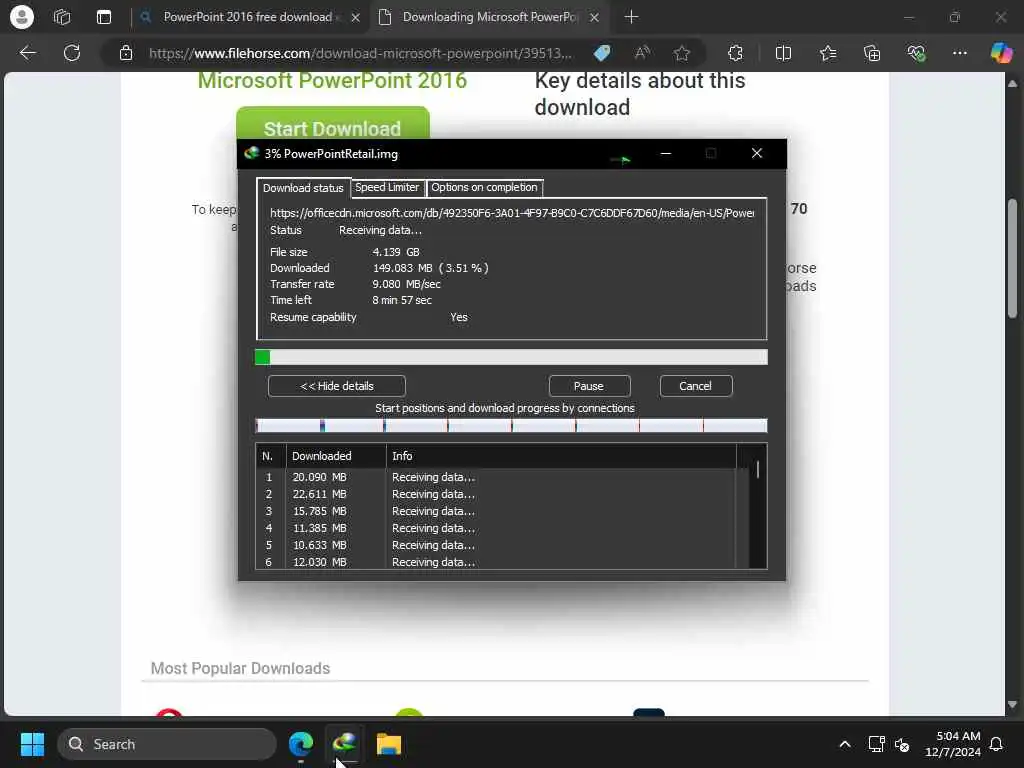Viewport: 1024px width, 768px height.
Task: Click the IDM icon in dialog title bar
Action: 251,153
